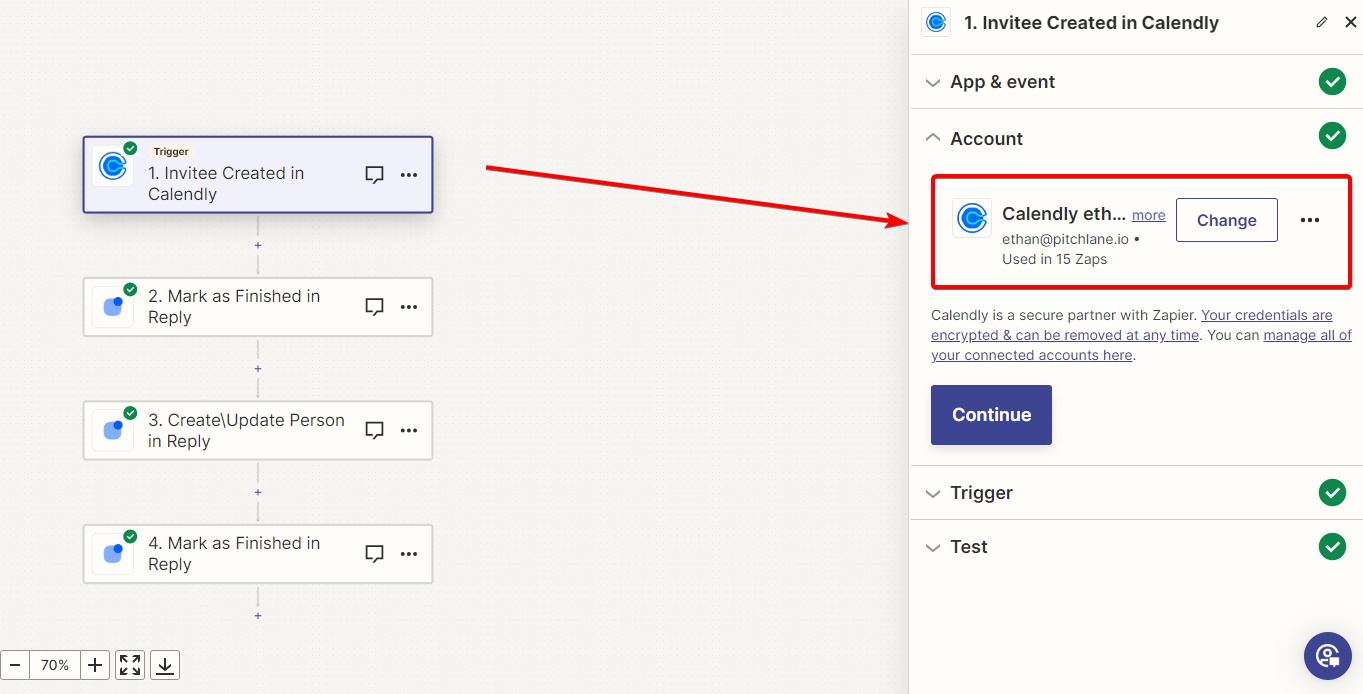Fit the Zap to view
Screen dimensions: 1363x694
pos(130,665)
